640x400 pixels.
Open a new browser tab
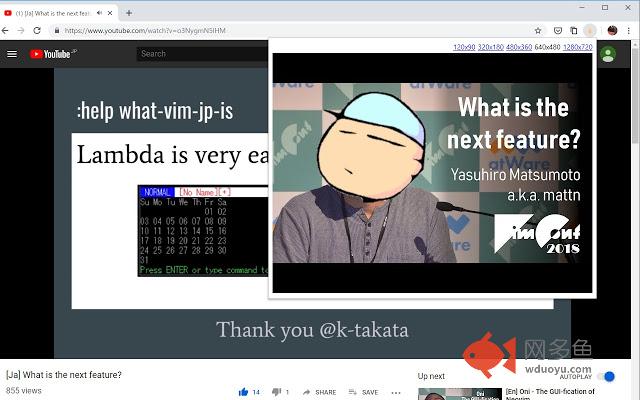point(129,13)
